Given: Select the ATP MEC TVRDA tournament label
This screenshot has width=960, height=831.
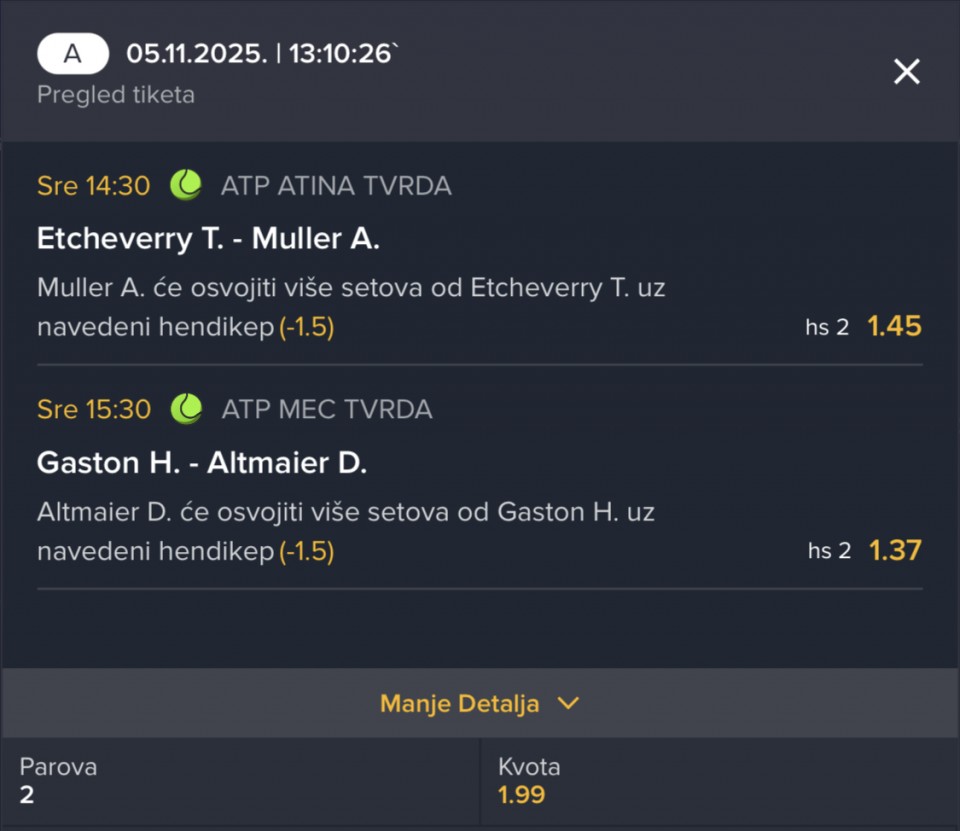Looking at the screenshot, I should click(327, 409).
